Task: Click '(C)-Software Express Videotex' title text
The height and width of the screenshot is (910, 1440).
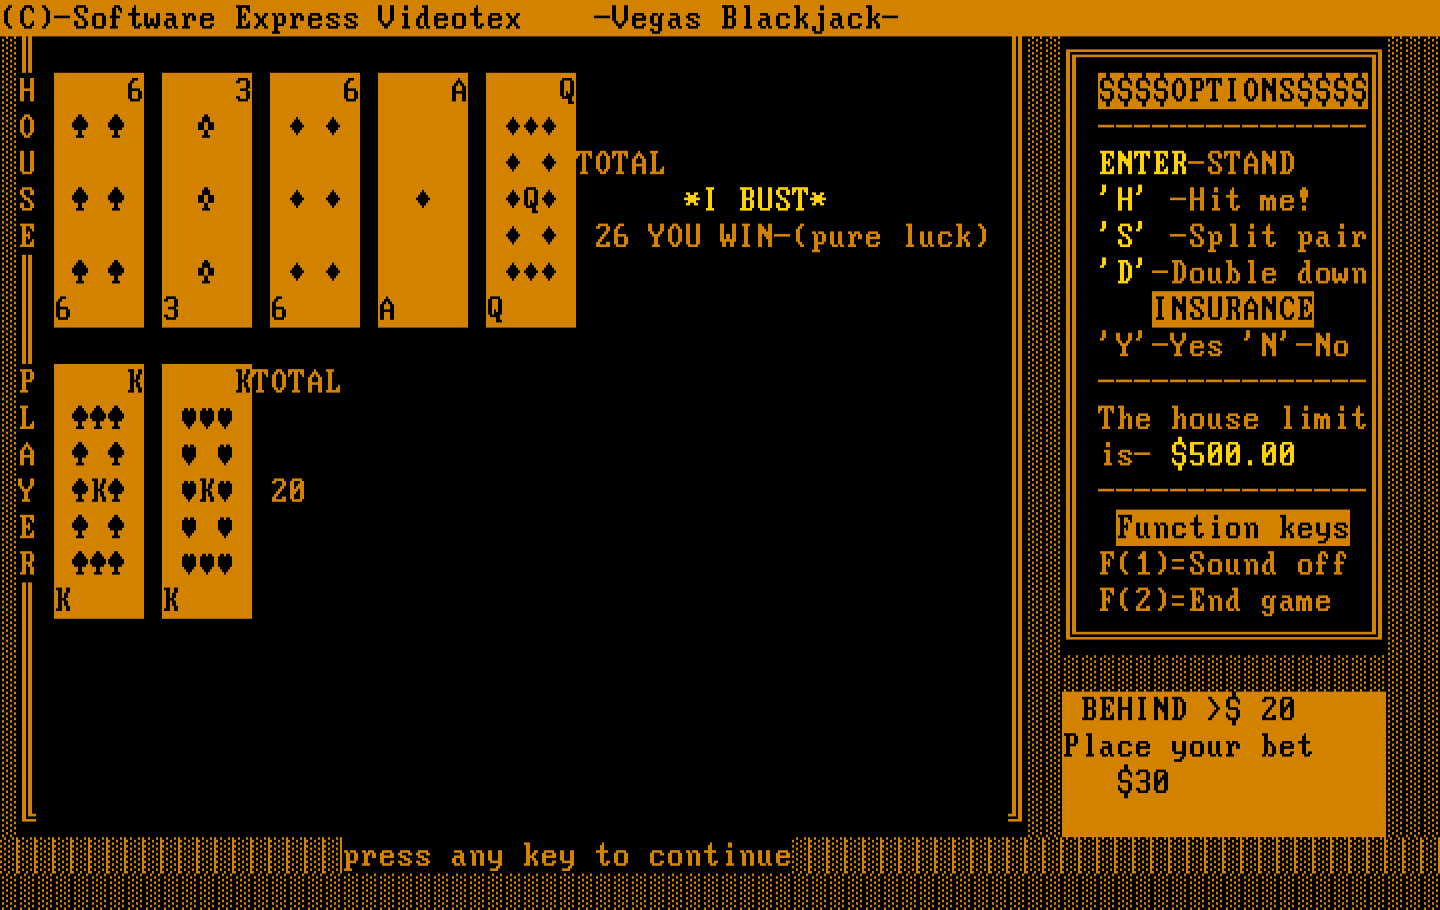Action: [262, 18]
